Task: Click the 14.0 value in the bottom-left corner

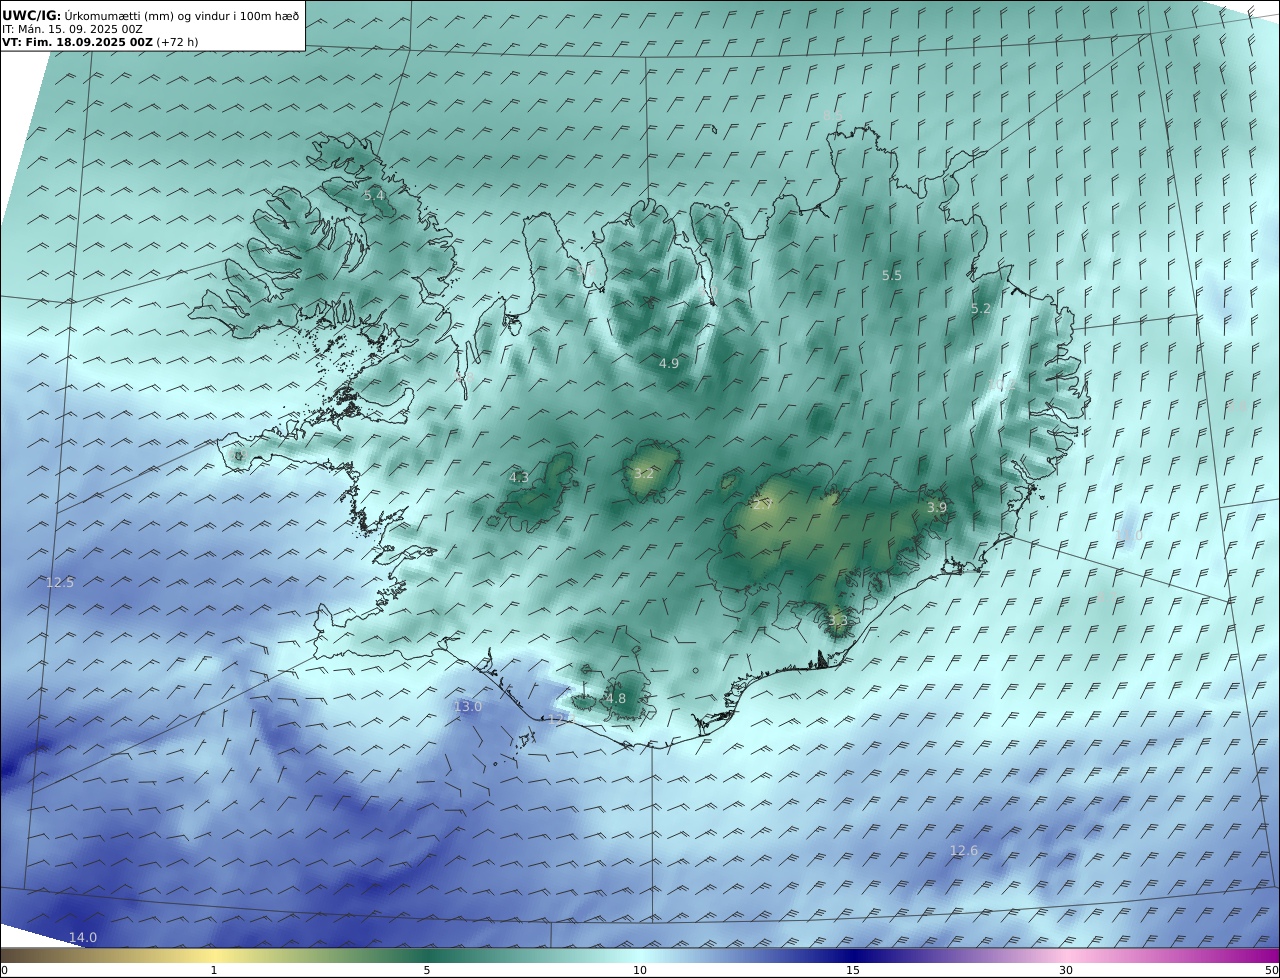Action: tap(83, 937)
